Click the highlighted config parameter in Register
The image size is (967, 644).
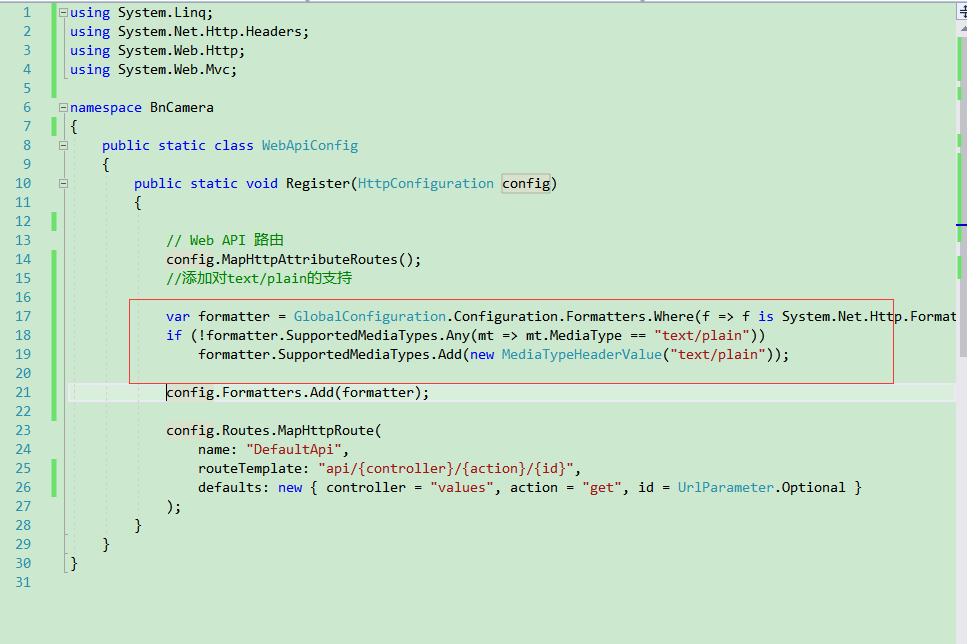tap(526, 184)
